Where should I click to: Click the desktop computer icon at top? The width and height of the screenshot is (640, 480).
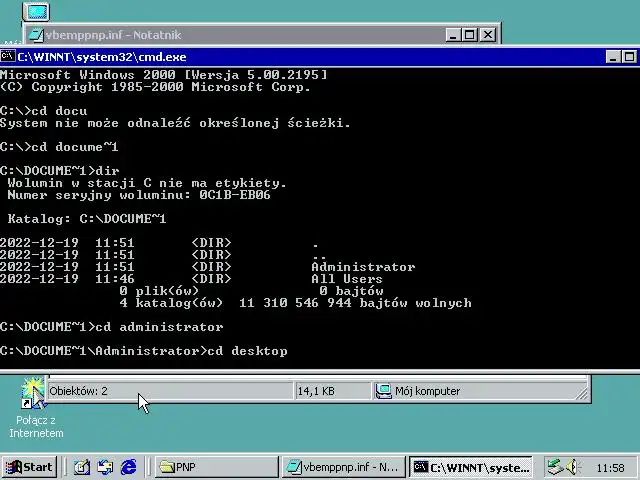[x=36, y=11]
